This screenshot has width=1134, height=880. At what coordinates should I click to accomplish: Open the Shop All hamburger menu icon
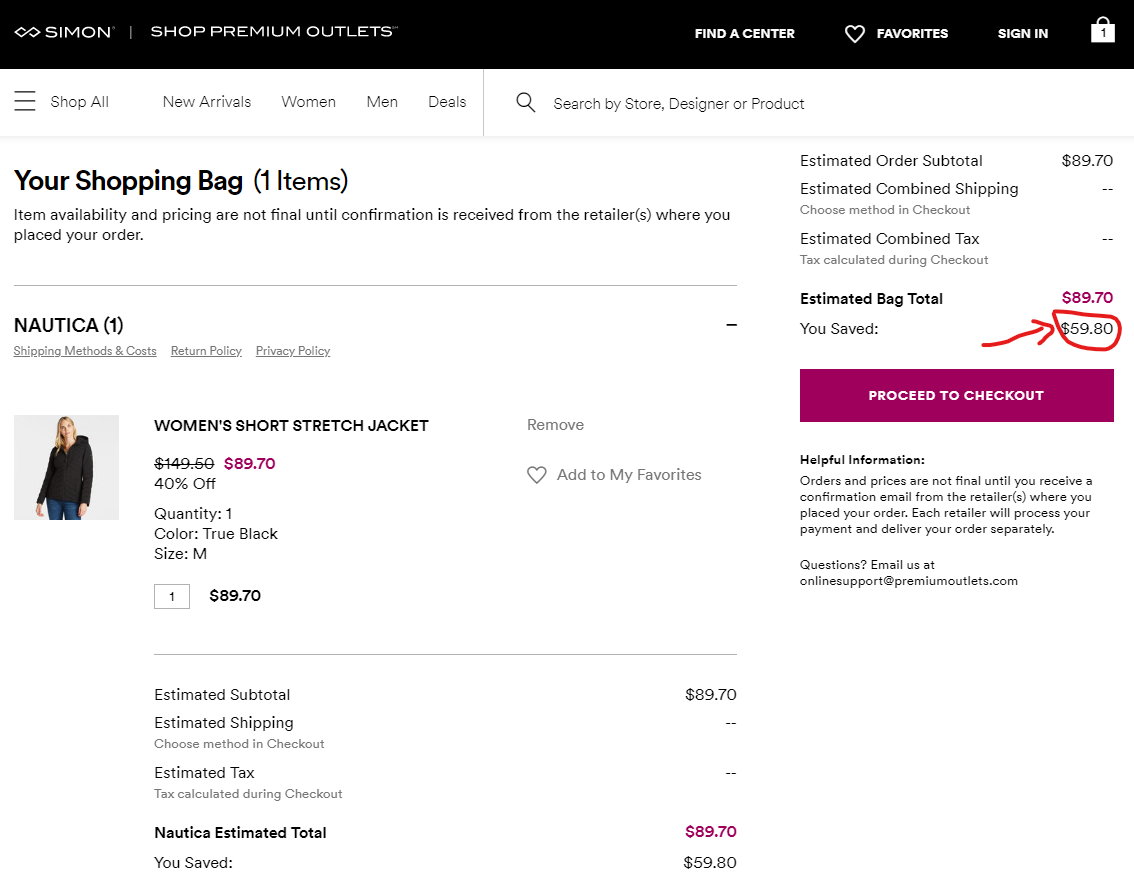[x=25, y=102]
